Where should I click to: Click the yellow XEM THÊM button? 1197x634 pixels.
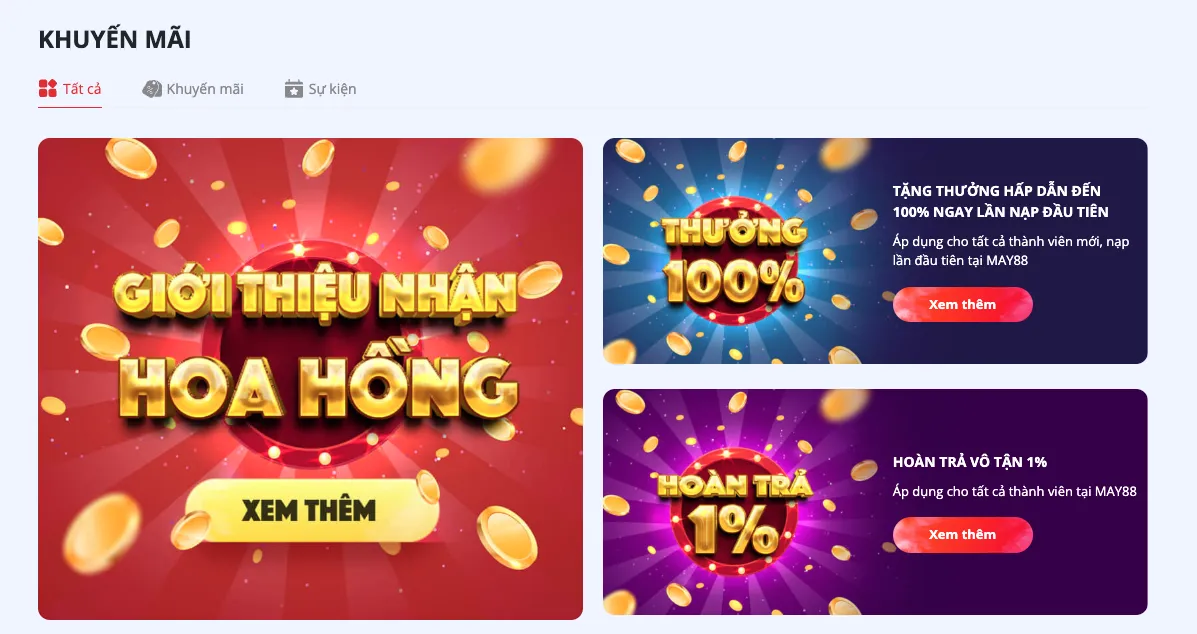coord(310,510)
